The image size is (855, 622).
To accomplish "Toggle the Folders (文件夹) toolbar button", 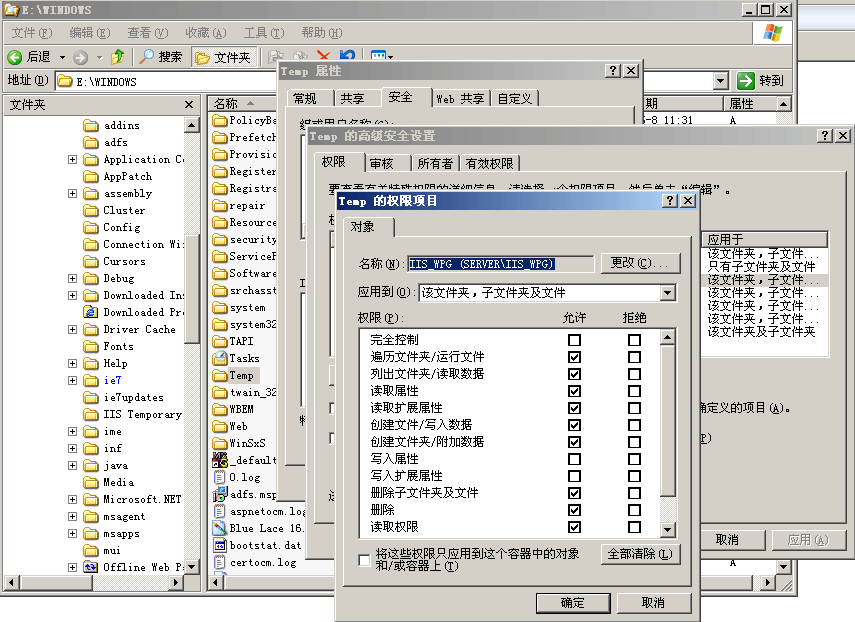I will pos(222,57).
